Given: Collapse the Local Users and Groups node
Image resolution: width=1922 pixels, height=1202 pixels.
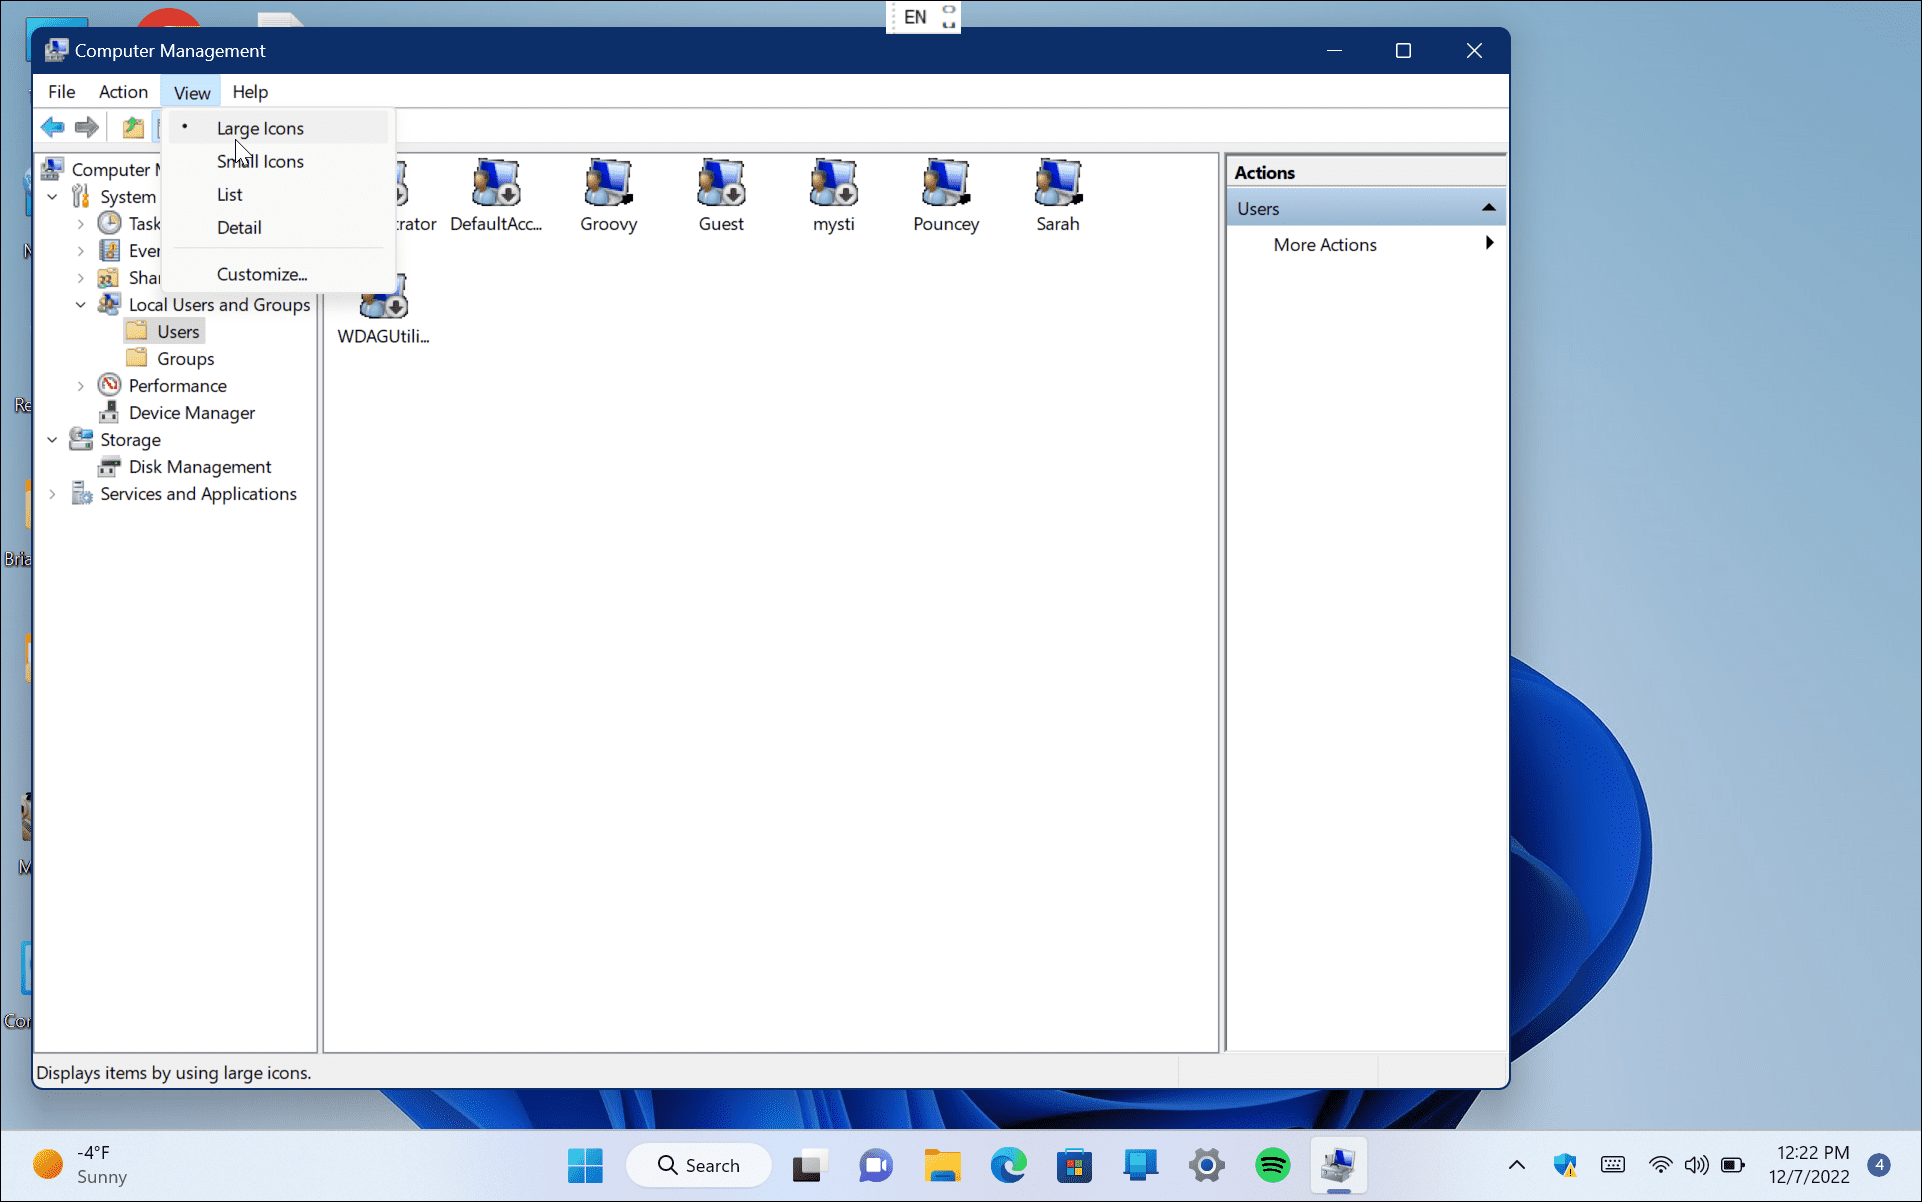Looking at the screenshot, I should click(x=81, y=304).
